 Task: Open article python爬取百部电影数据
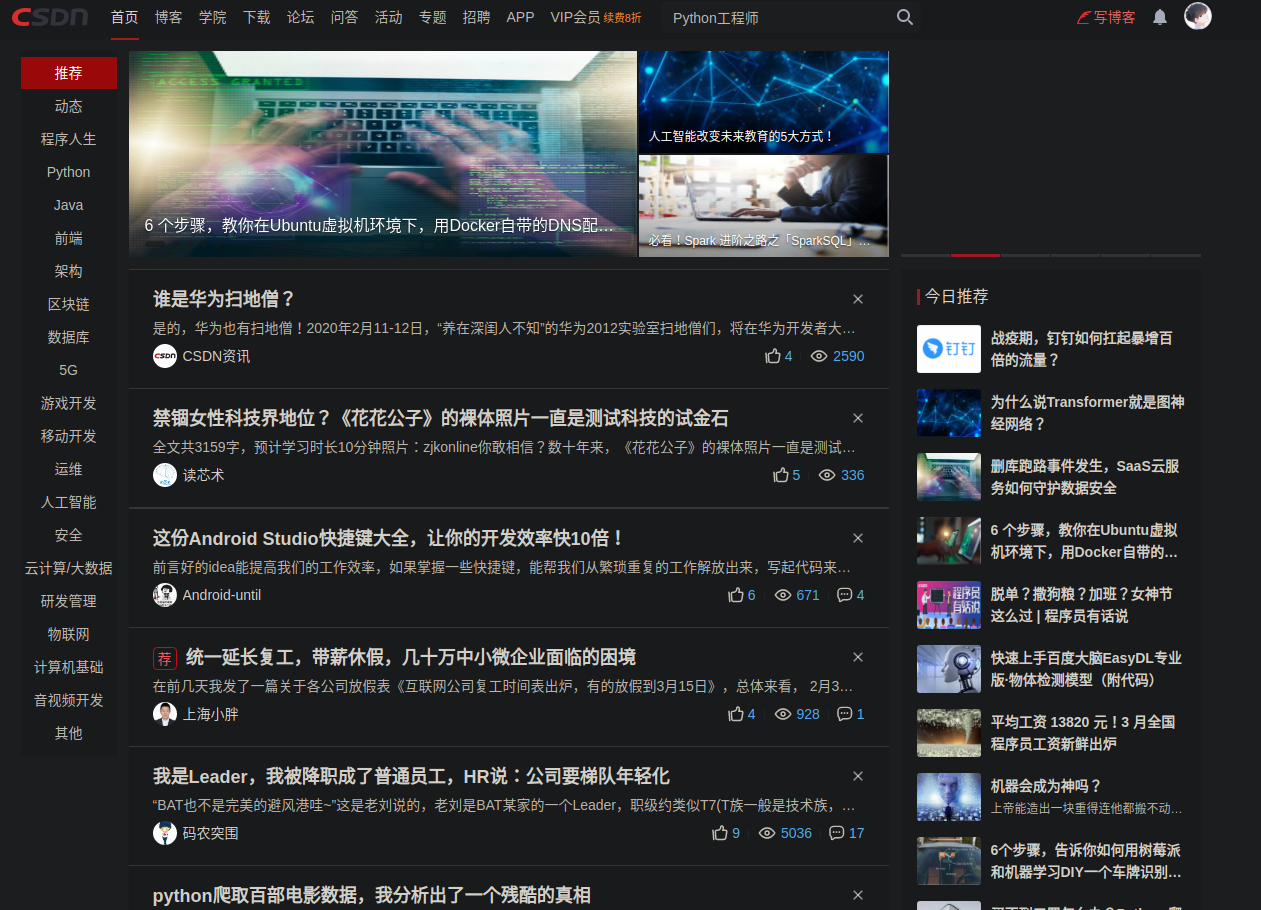pyautogui.click(x=372, y=895)
